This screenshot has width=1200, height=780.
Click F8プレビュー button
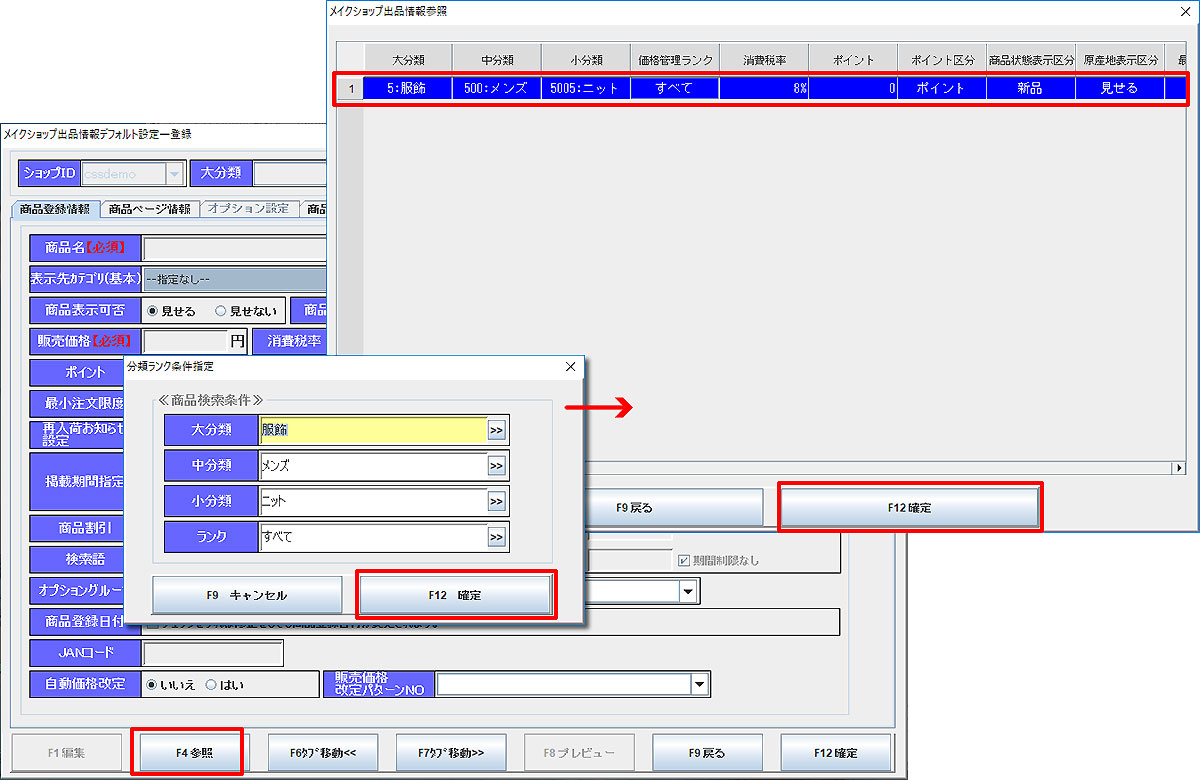pyautogui.click(x=579, y=752)
